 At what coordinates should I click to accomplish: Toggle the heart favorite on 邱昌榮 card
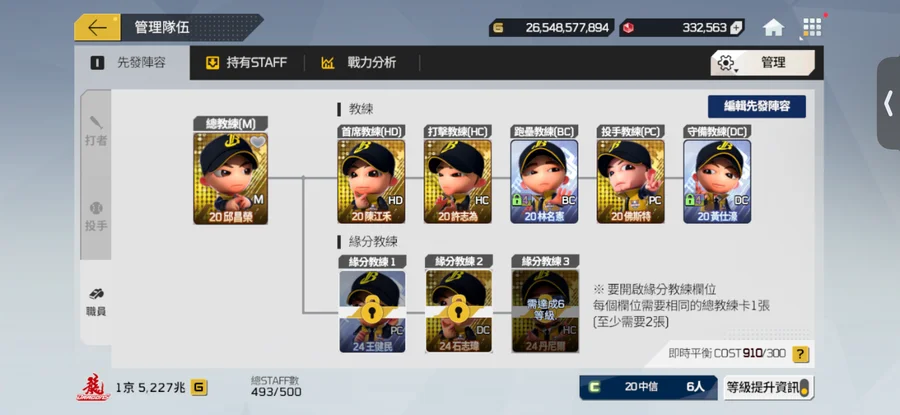point(258,142)
